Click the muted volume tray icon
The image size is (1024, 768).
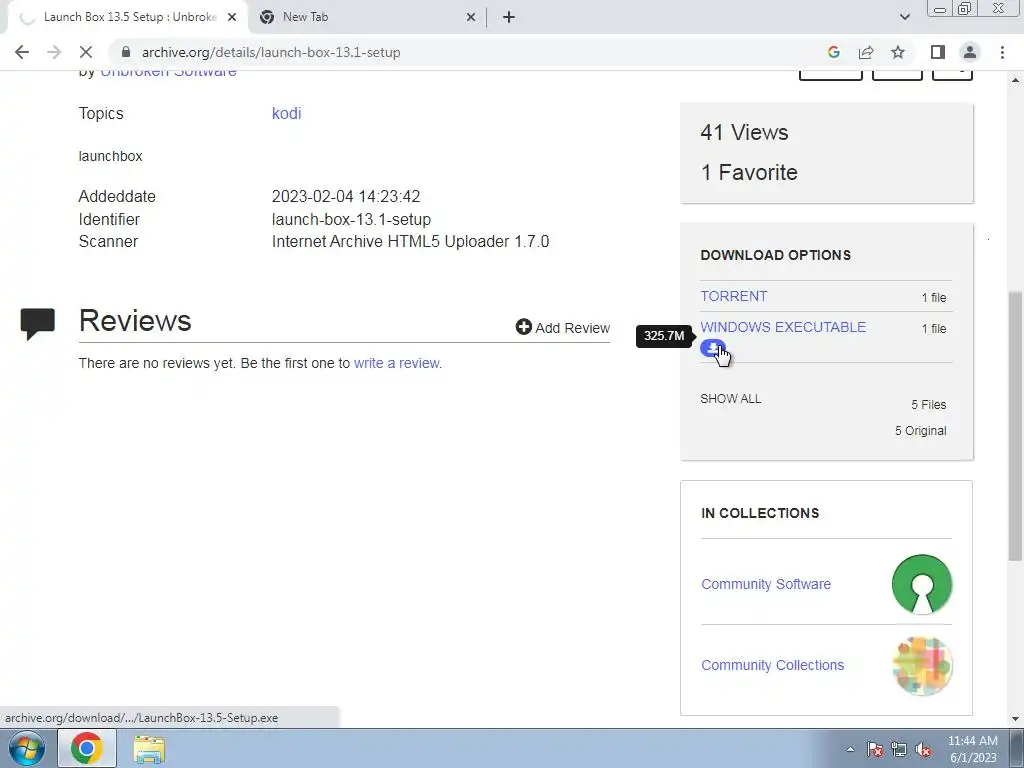[x=923, y=750]
